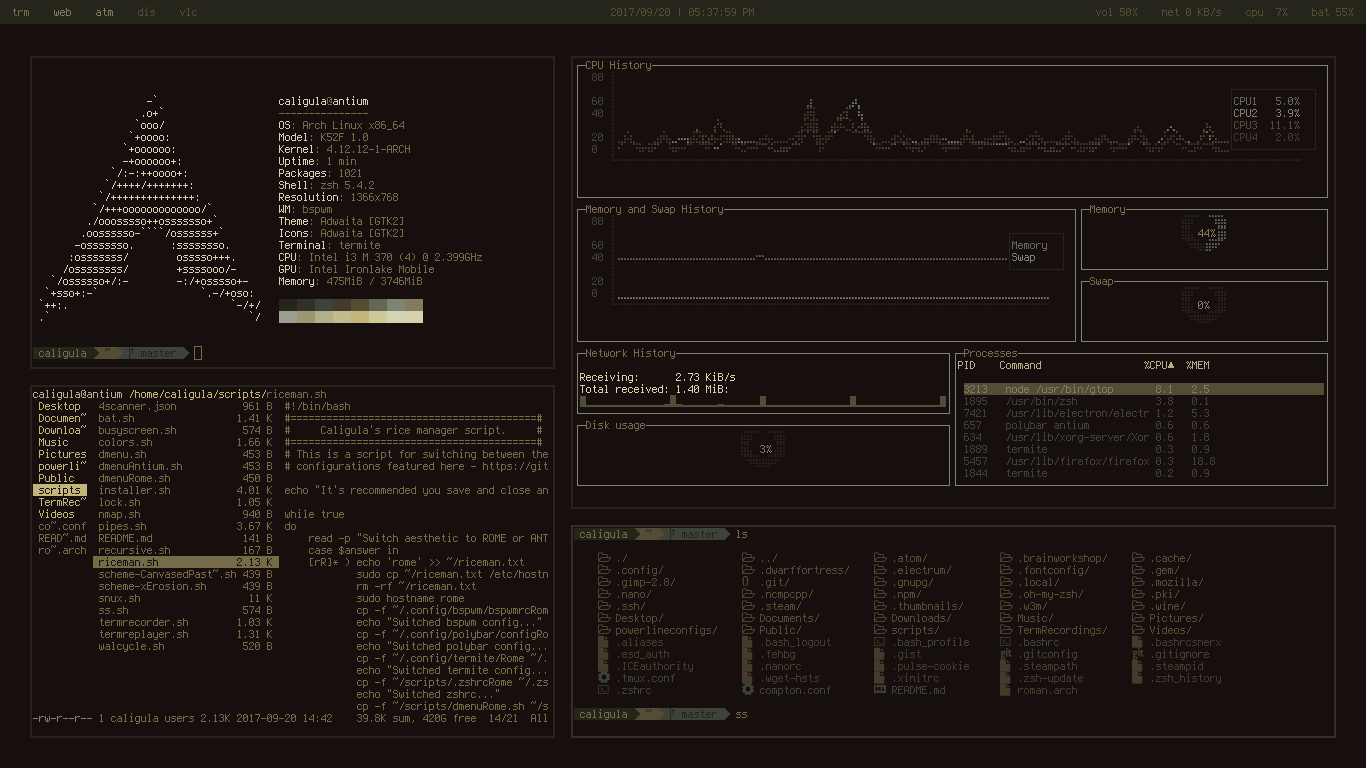Click the PID column header in gtop
The width and height of the screenshot is (1366, 768).
click(x=966, y=365)
